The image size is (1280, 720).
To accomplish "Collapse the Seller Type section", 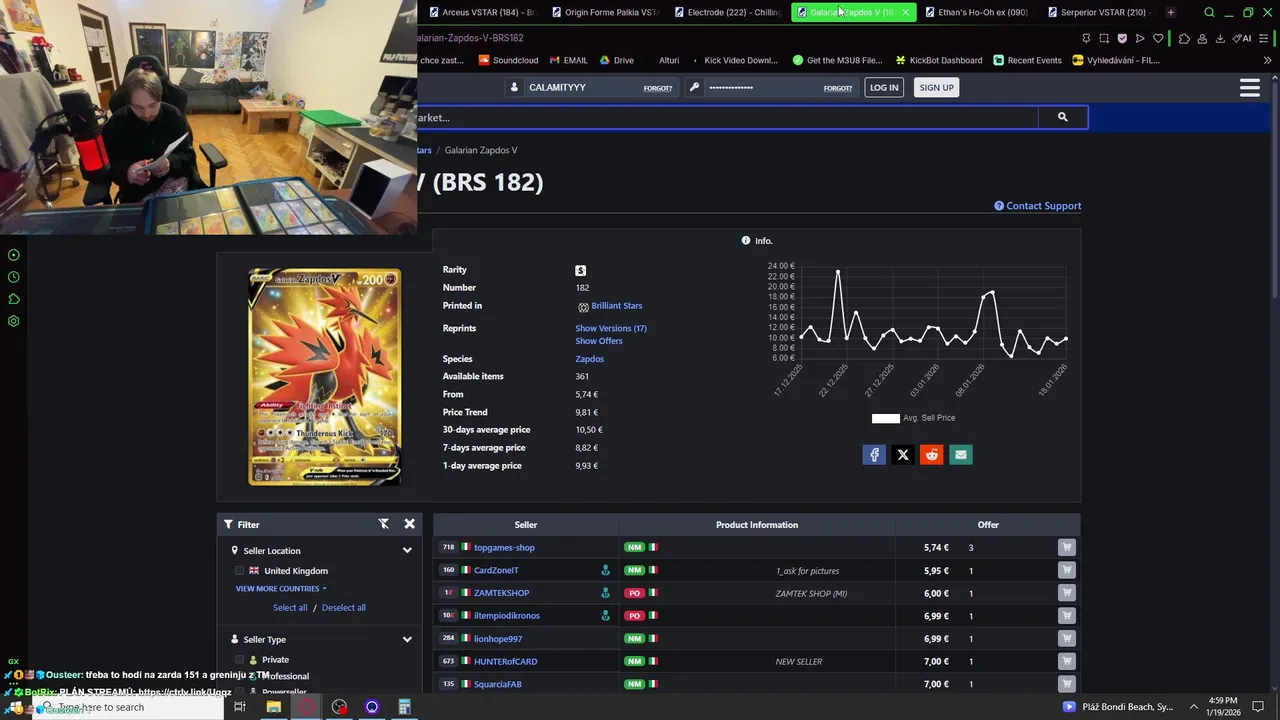I will pos(407,640).
